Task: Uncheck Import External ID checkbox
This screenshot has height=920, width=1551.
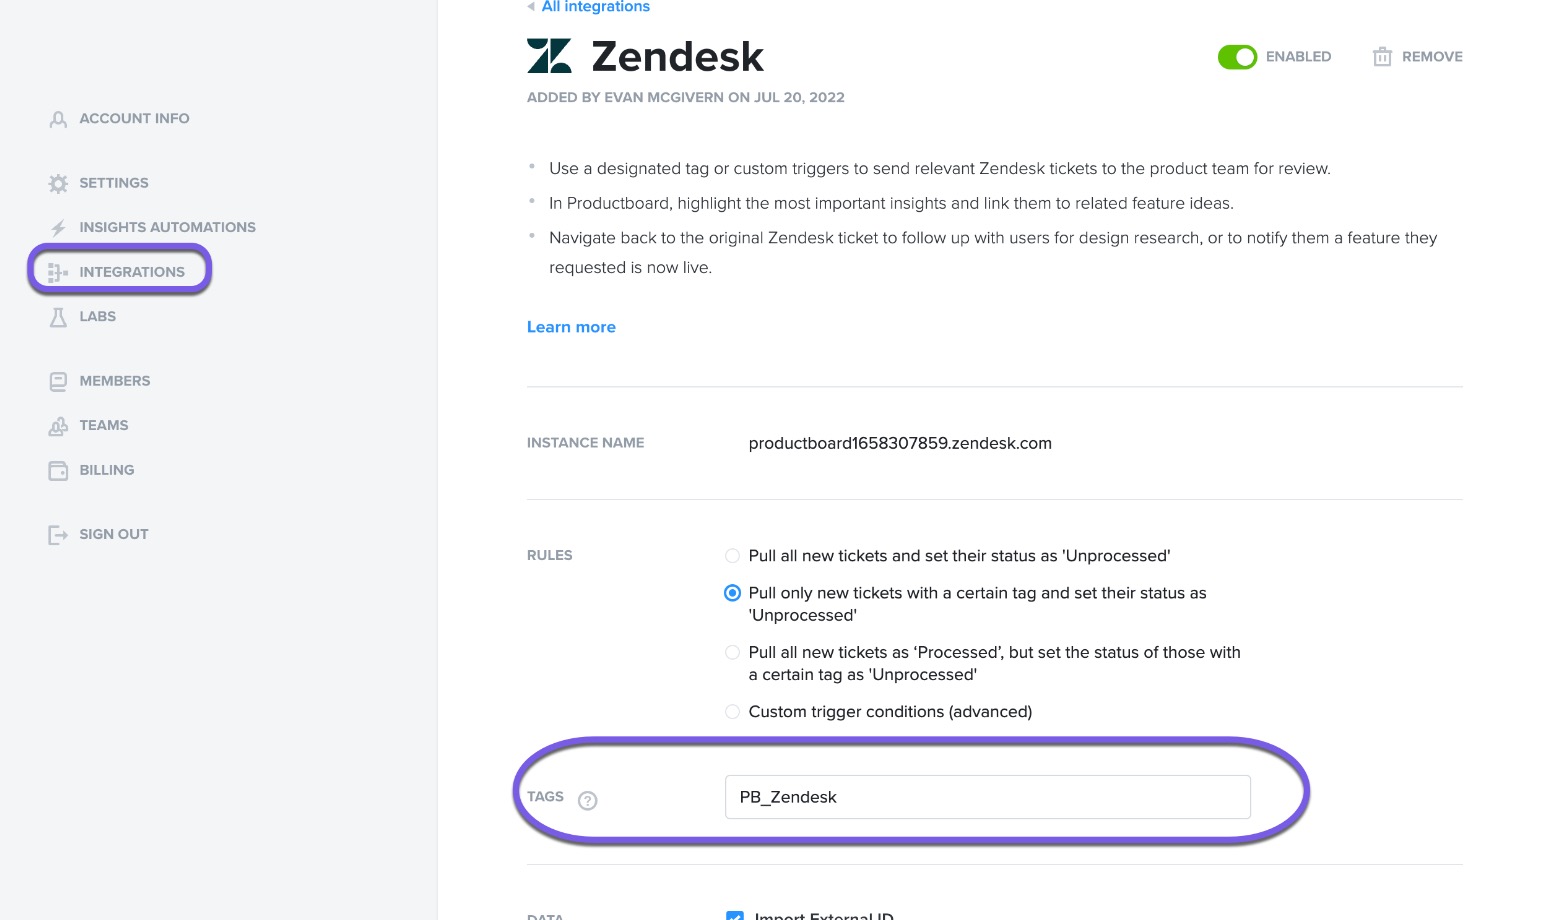Action: coord(735,915)
